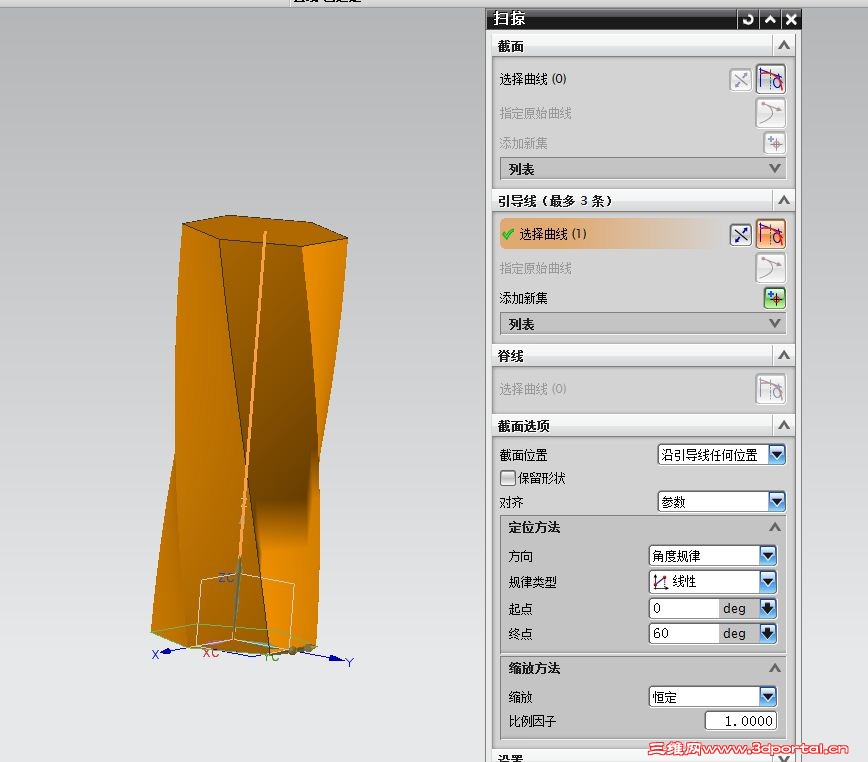The image size is (868, 762).
Task: Click the 规律类型 label
Action: (533, 582)
